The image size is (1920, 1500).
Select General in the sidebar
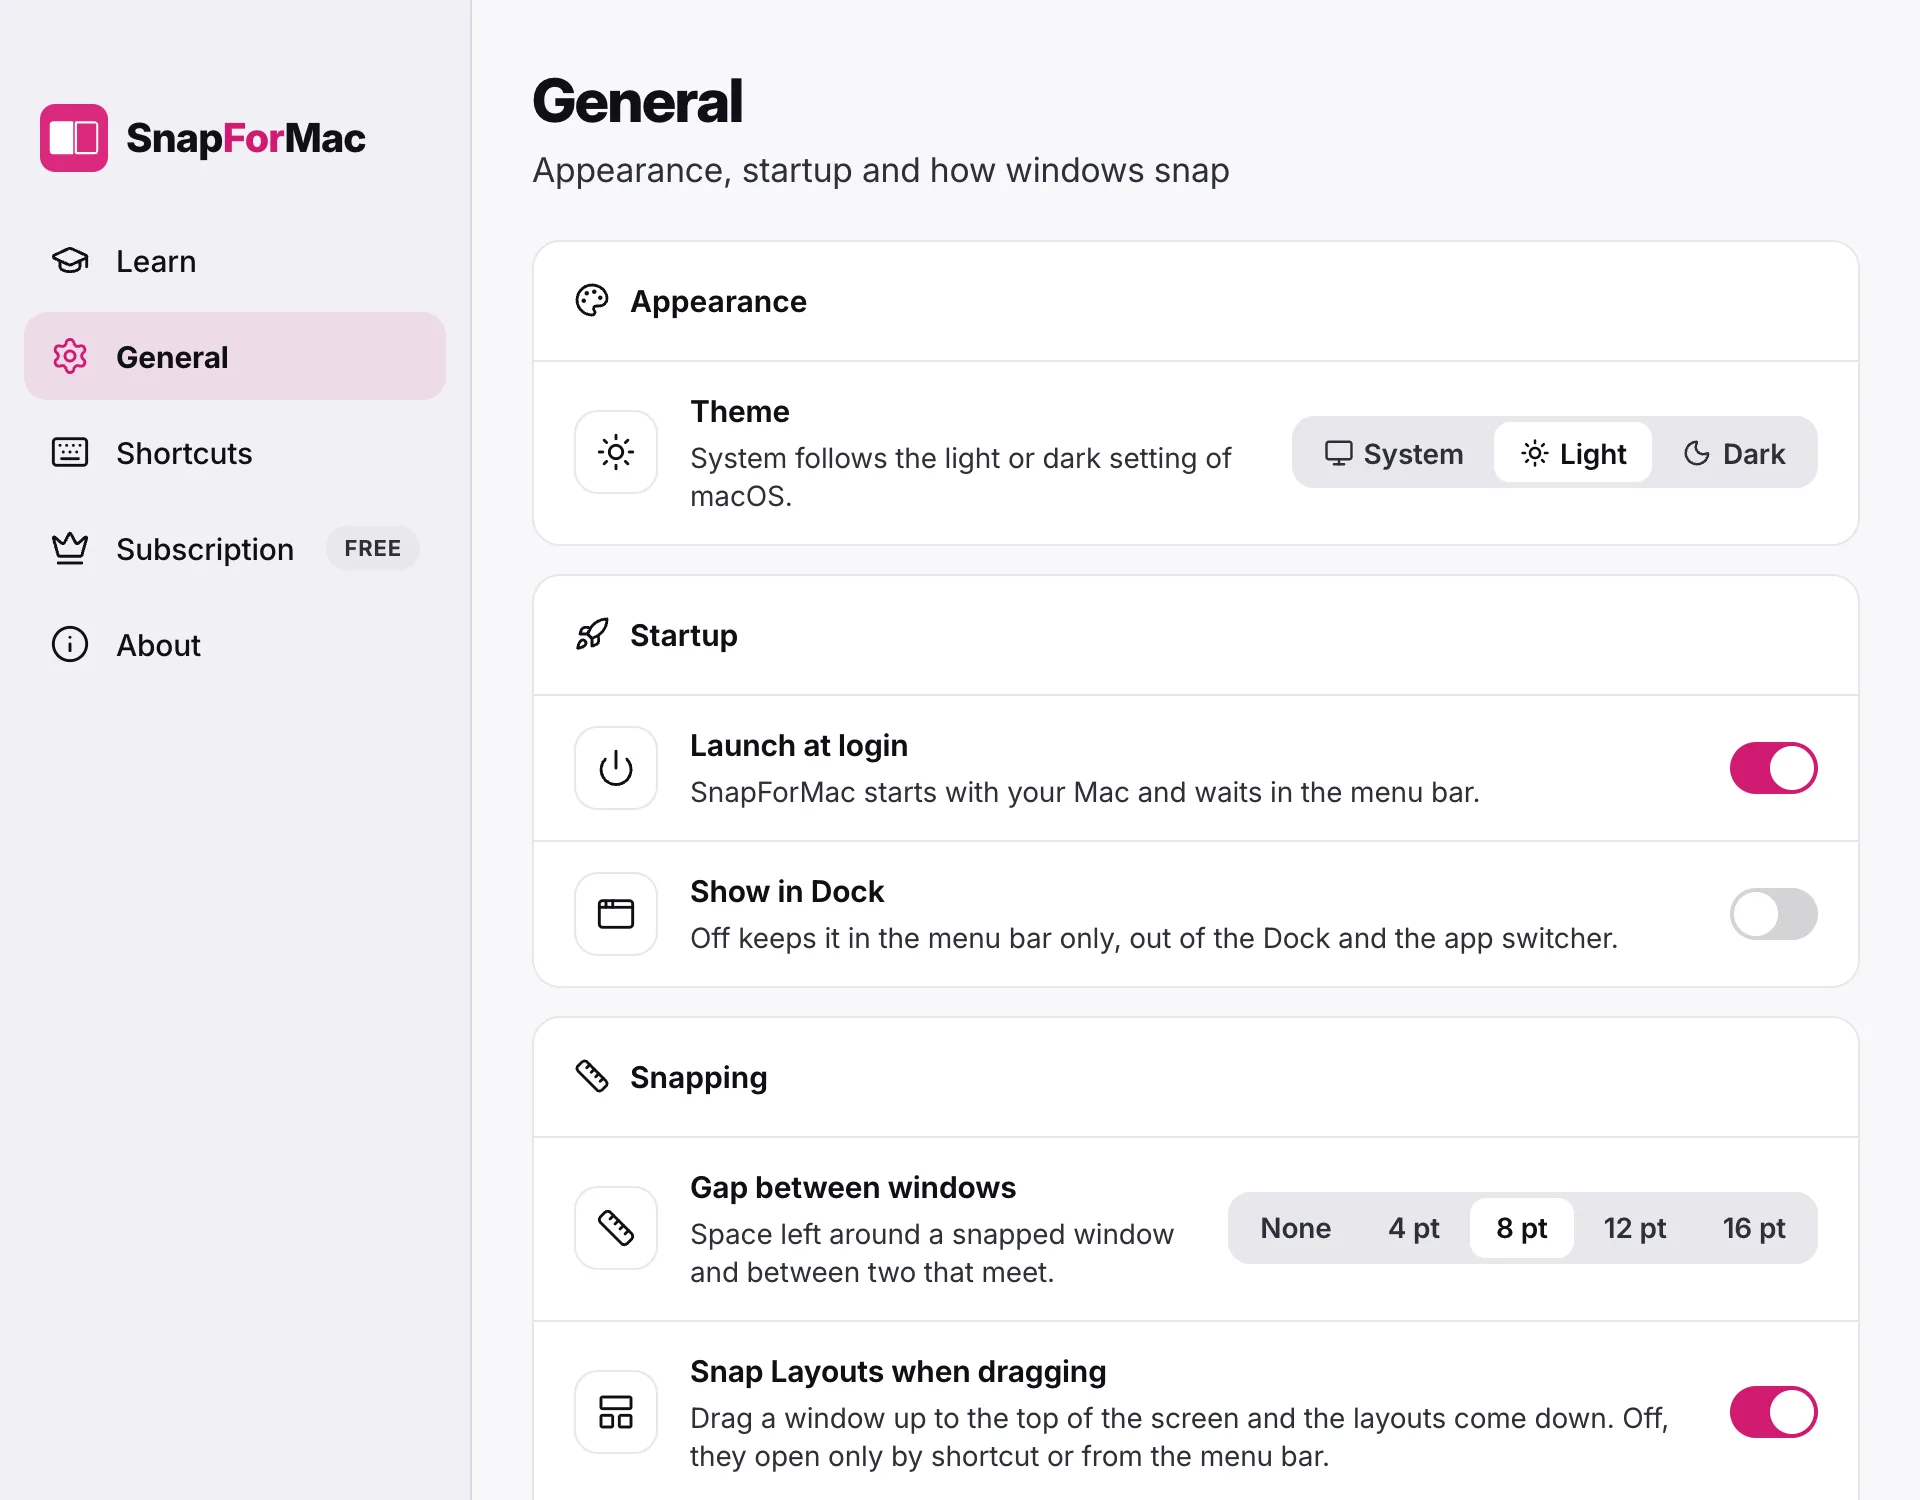point(235,357)
